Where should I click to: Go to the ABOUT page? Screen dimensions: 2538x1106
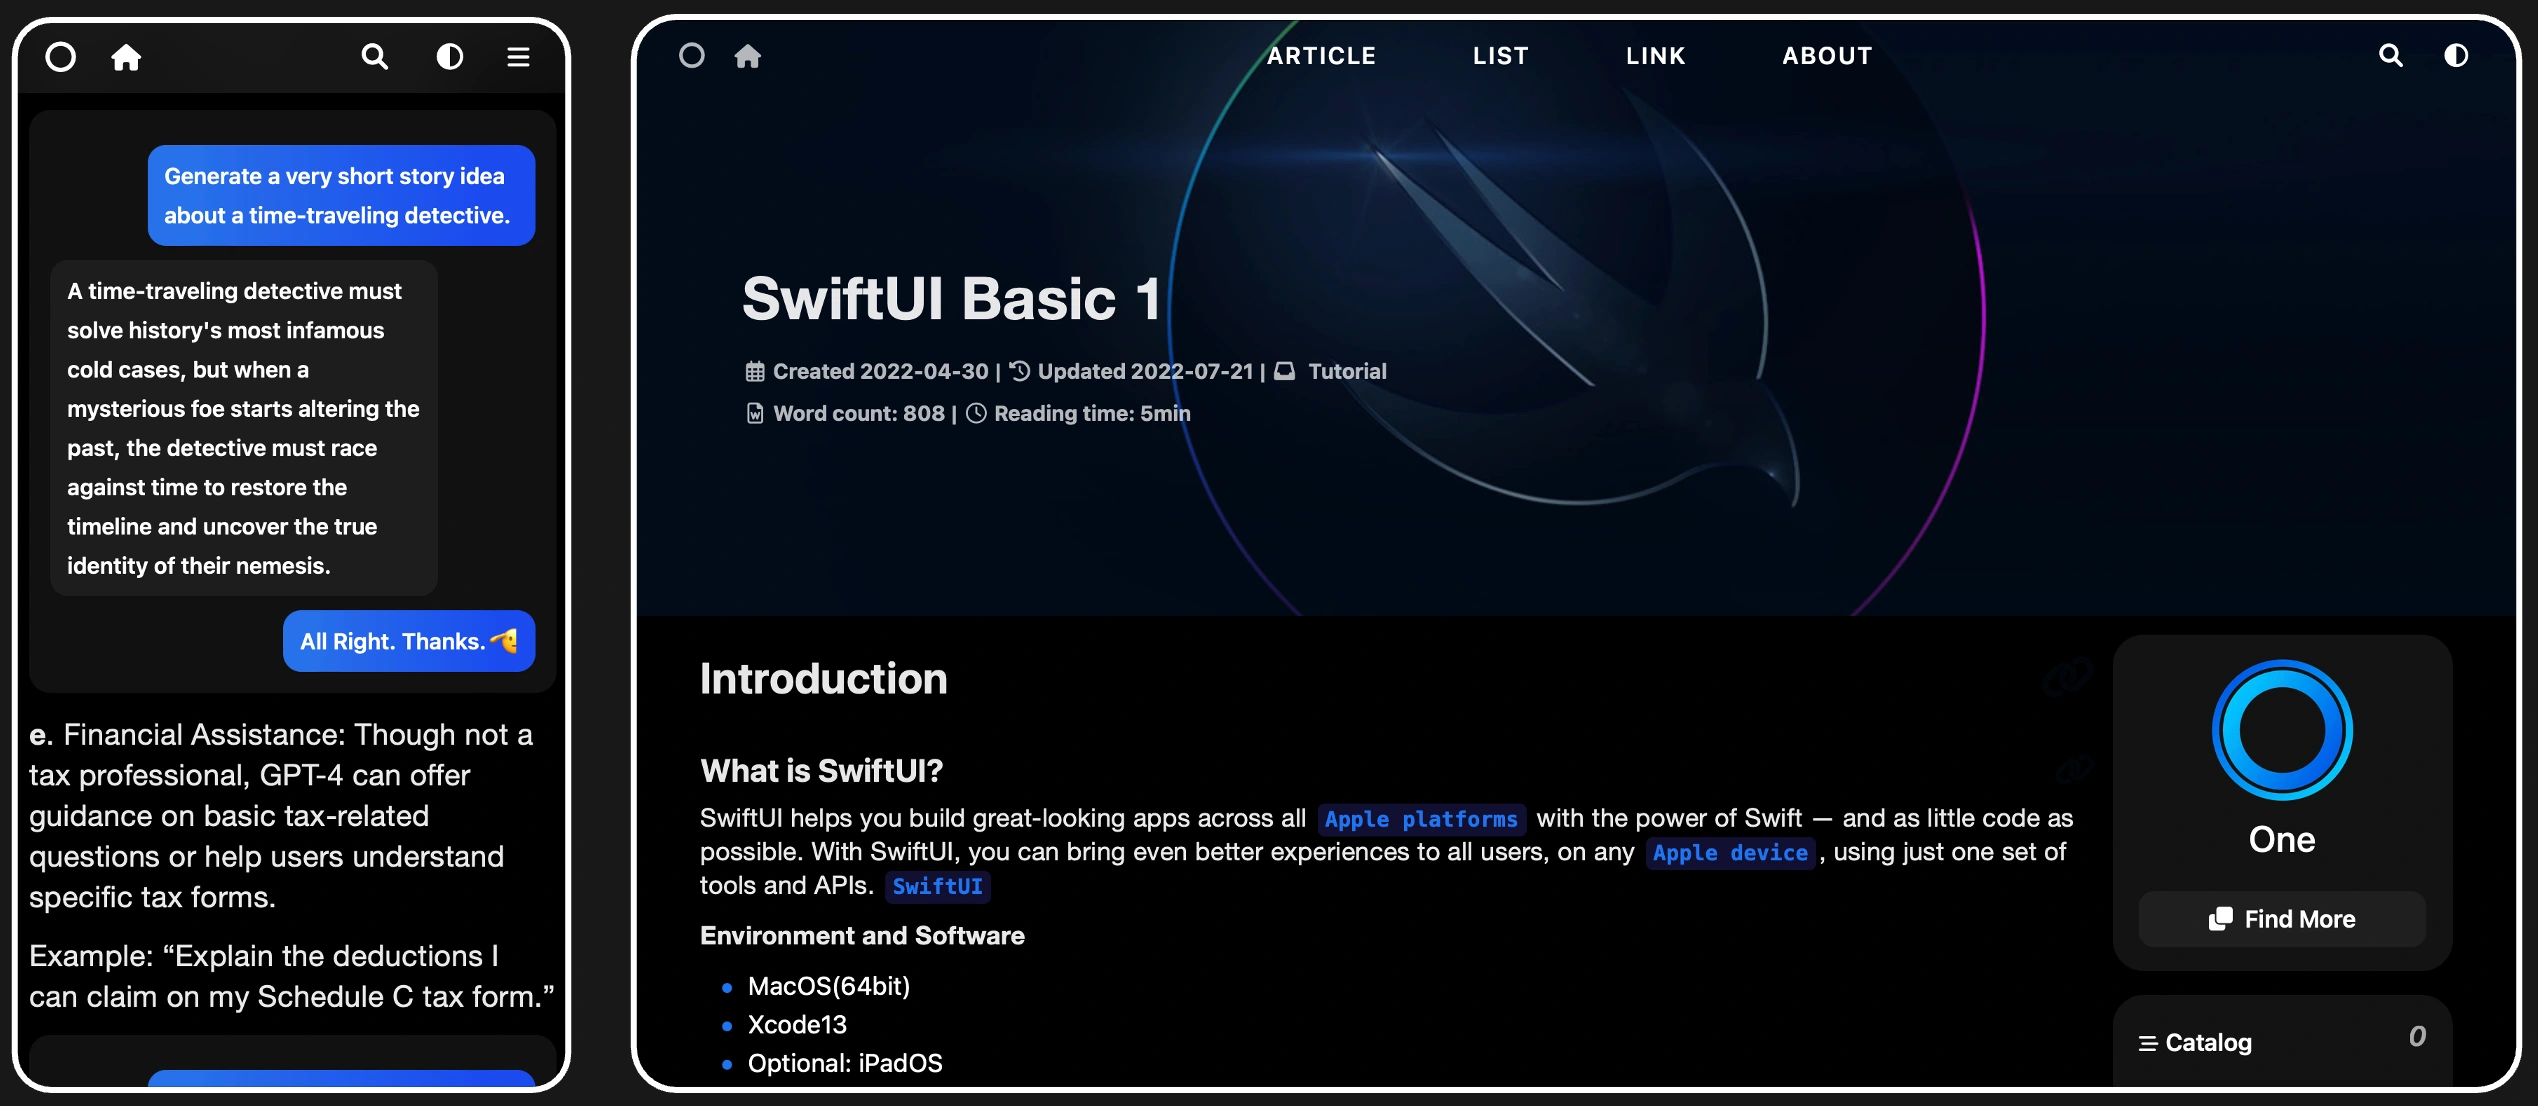tap(1827, 56)
